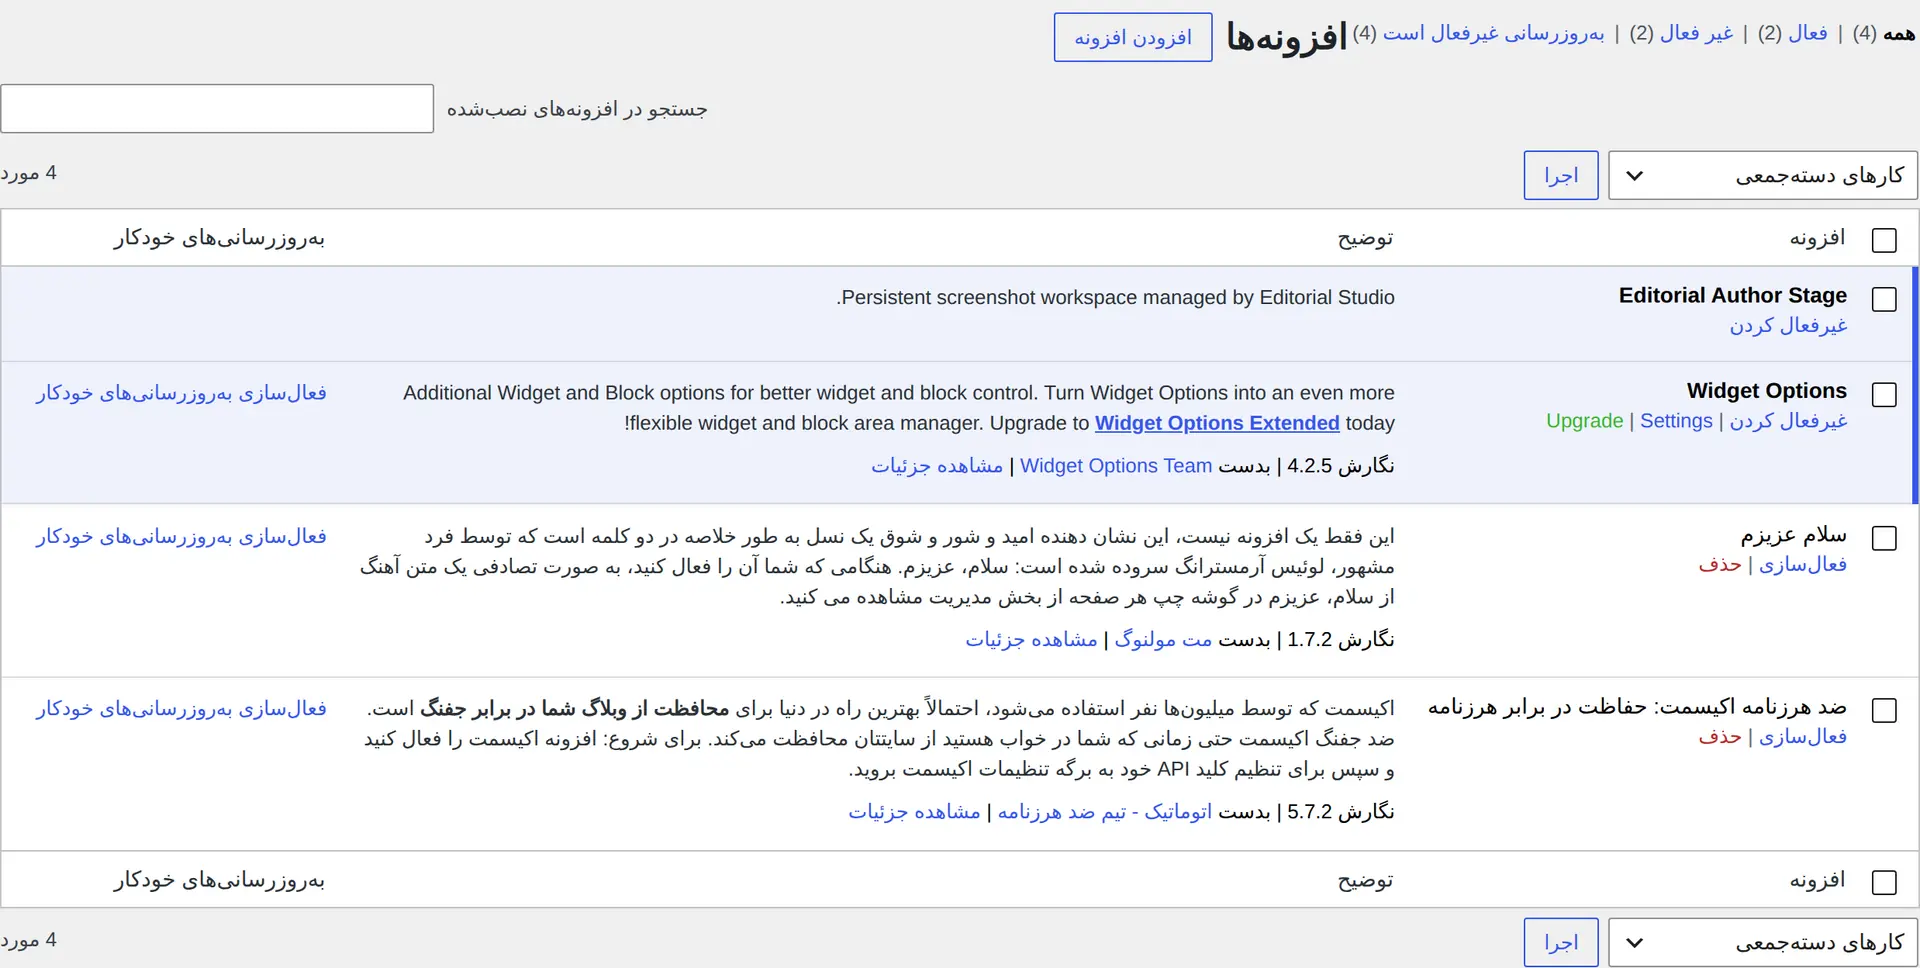This screenshot has height=968, width=1920.
Task: Click the top افزونه column header label
Action: 1818,238
